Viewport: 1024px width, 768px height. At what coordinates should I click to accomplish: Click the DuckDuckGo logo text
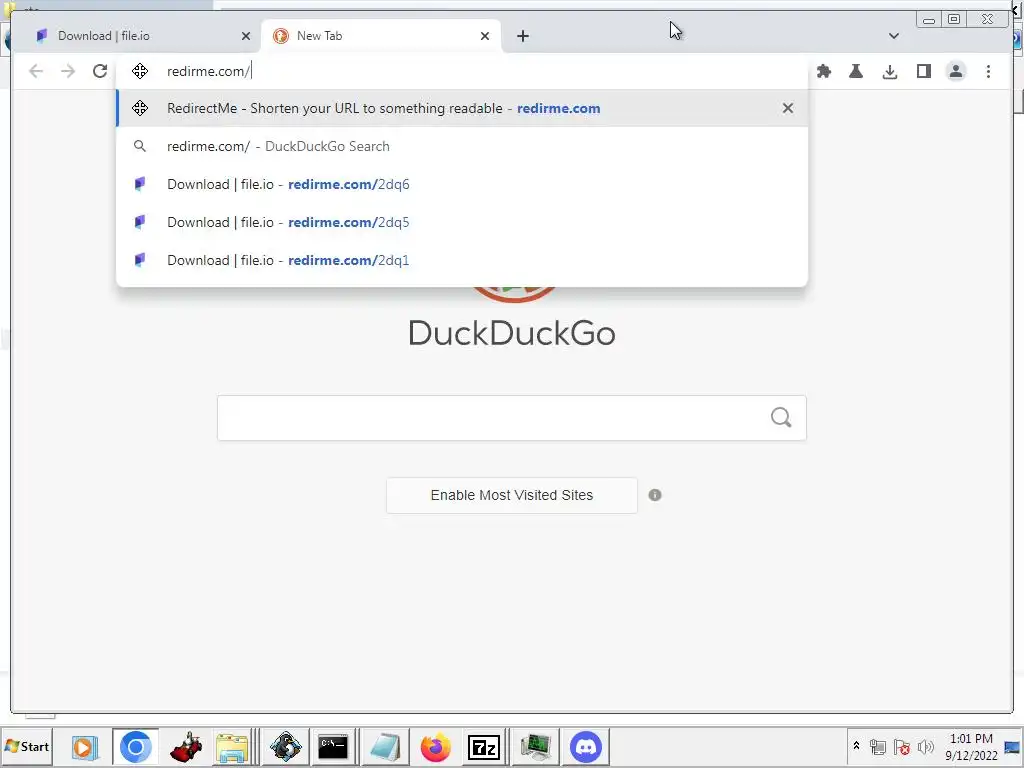[x=512, y=333]
